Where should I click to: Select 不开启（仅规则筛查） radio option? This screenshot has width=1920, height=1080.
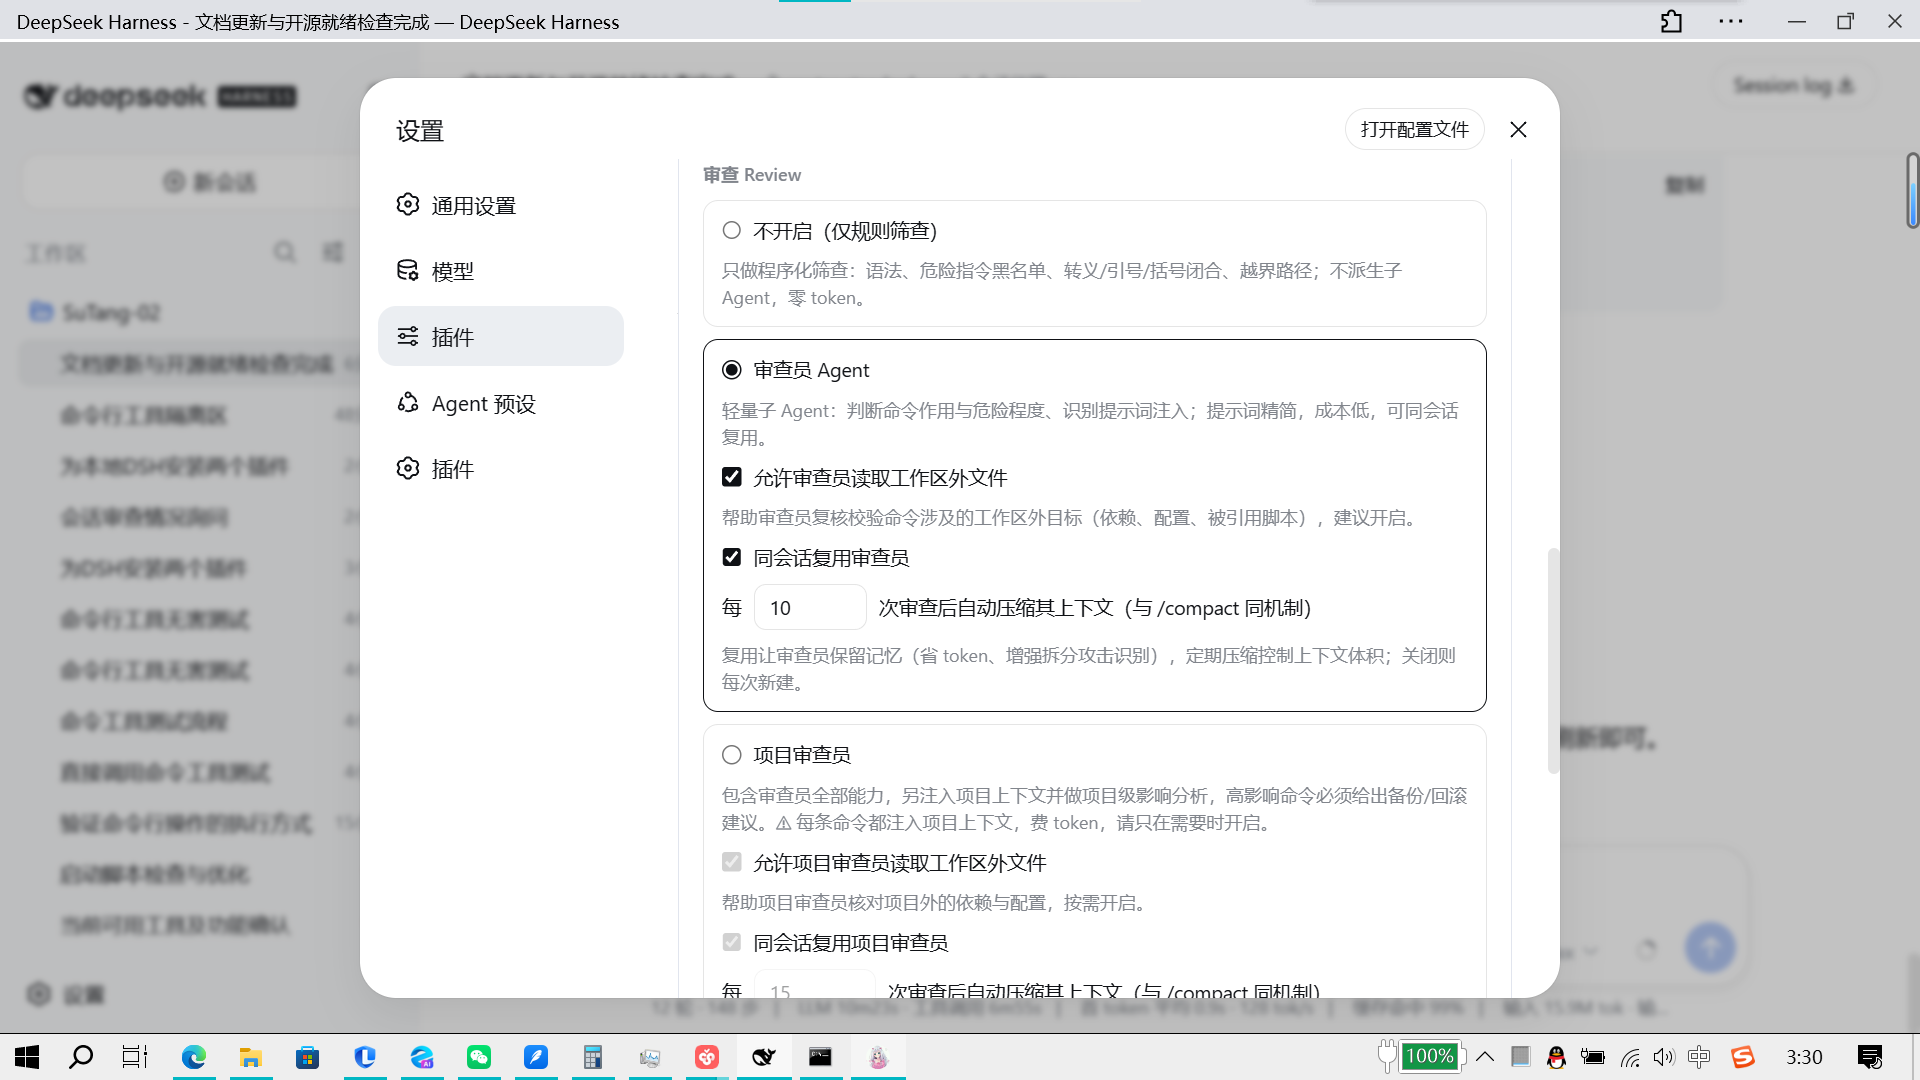pos(732,231)
